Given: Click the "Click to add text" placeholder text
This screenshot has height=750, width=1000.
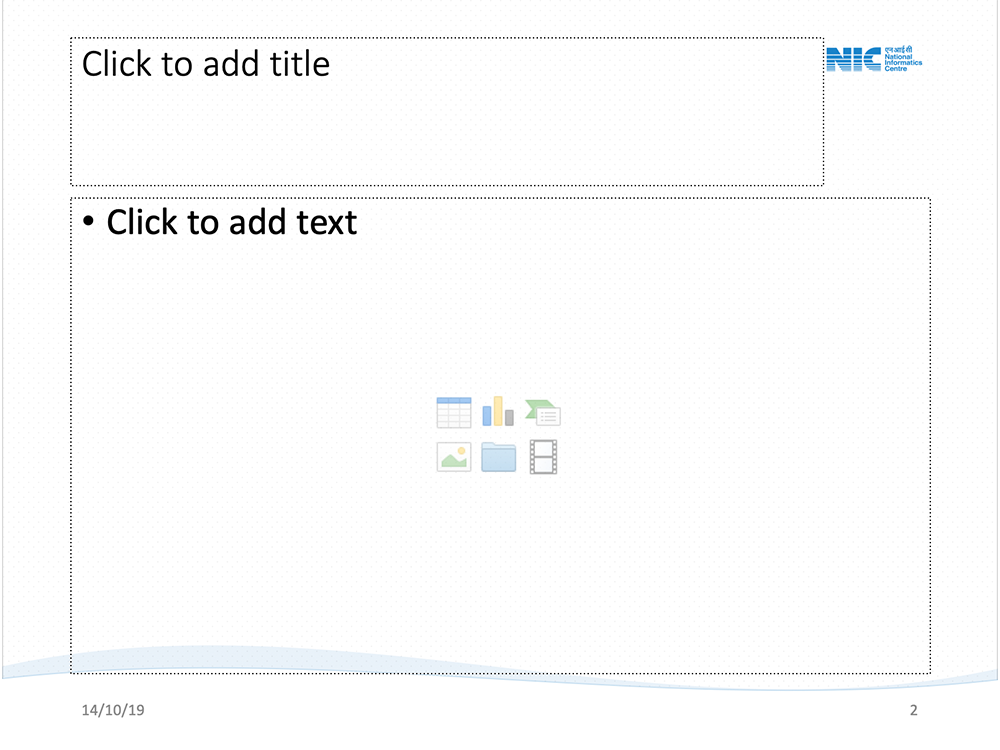Looking at the screenshot, I should point(231,222).
